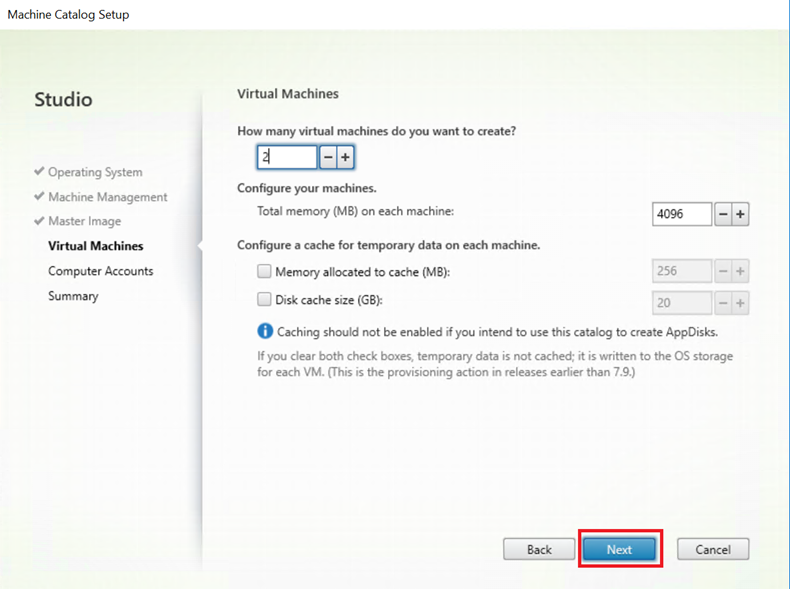This screenshot has height=589, width=790.
Task: Enable Memory allocated to cache checkbox
Action: 264,272
